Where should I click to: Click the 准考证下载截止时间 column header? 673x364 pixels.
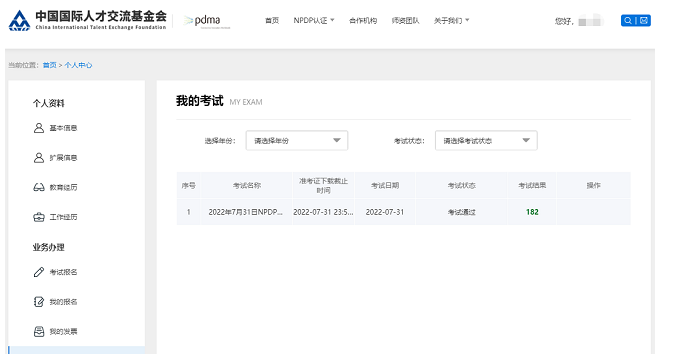click(323, 185)
